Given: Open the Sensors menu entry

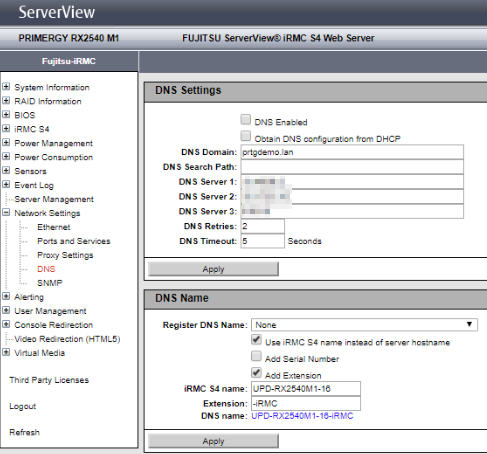Looking at the screenshot, I should tap(30, 171).
